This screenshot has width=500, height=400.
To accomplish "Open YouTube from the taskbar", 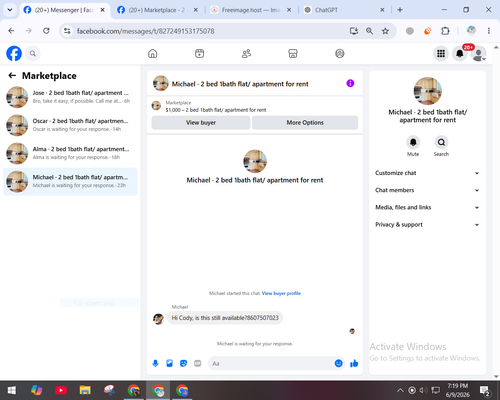I will point(61,390).
